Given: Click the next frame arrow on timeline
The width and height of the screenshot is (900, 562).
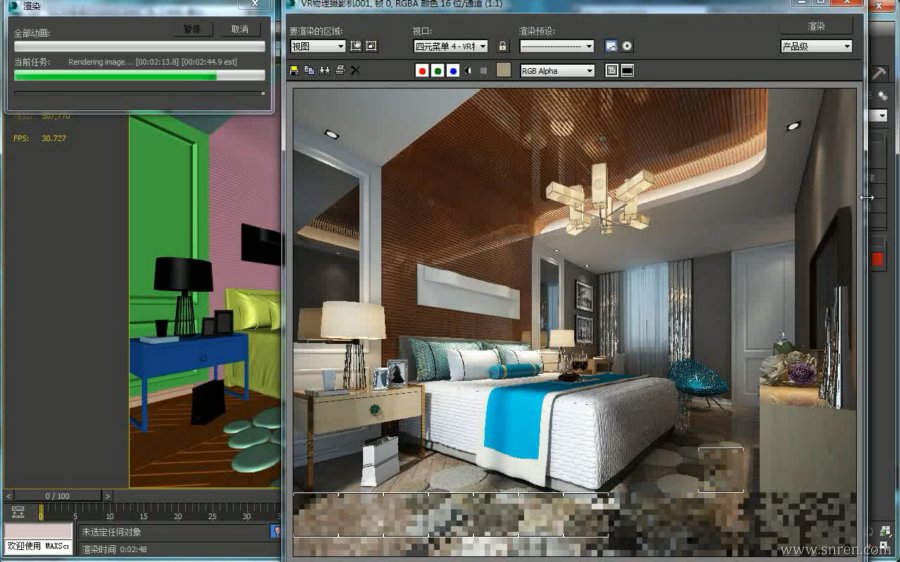Looking at the screenshot, I should coord(107,496).
